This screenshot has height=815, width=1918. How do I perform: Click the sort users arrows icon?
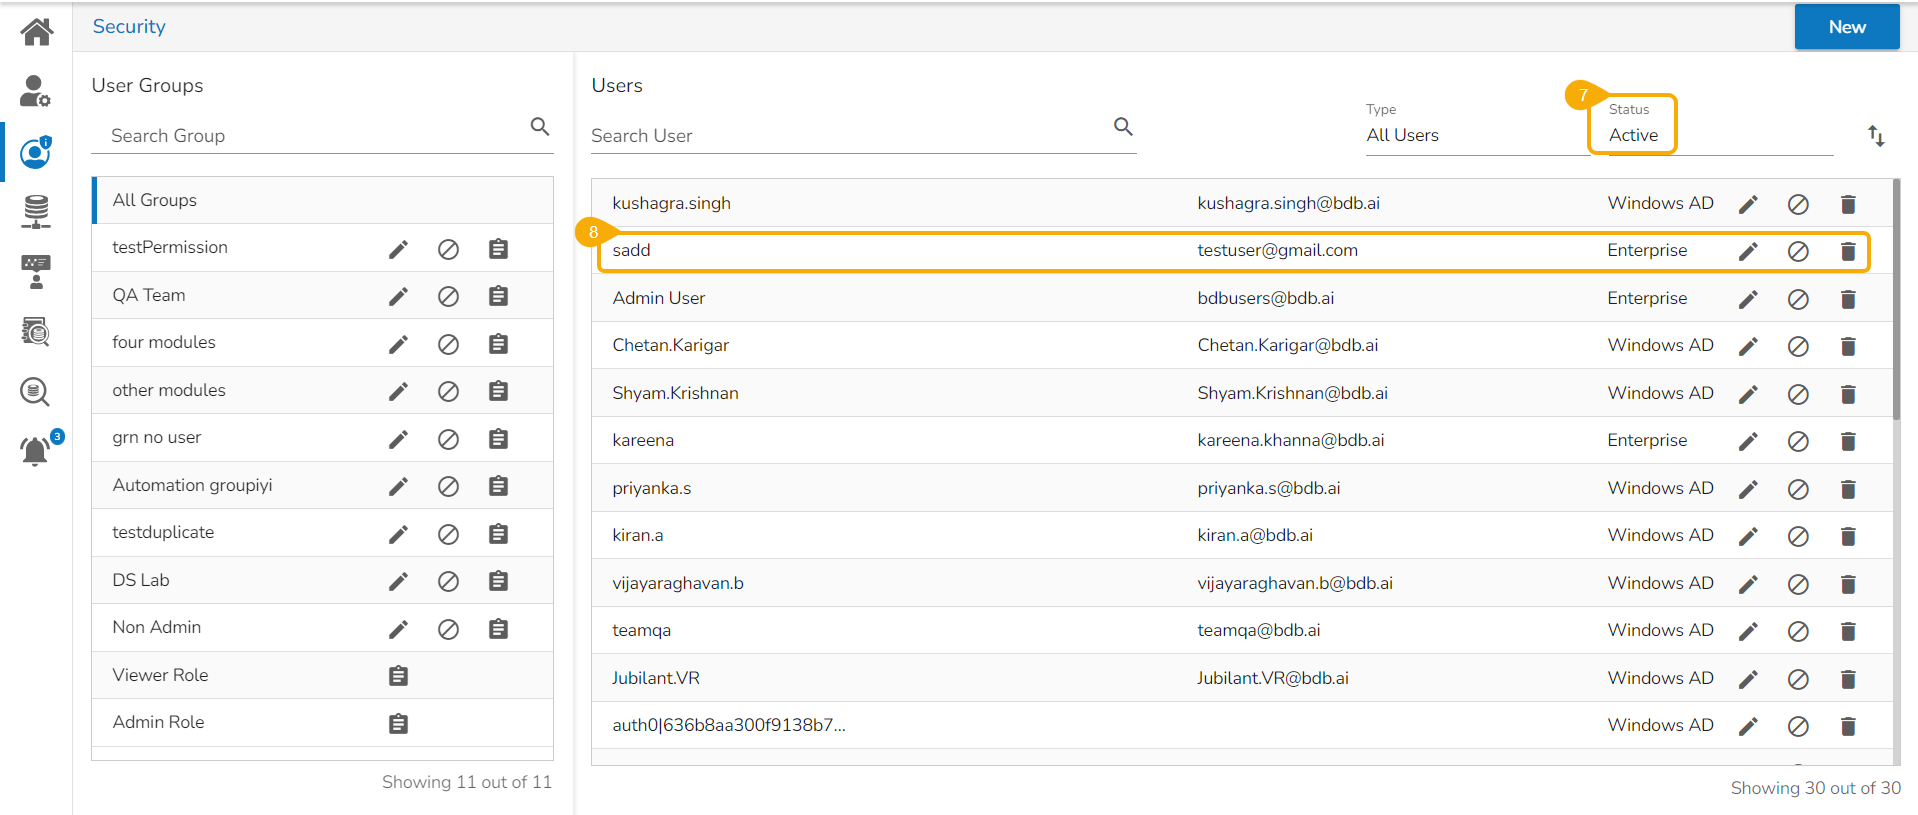tap(1876, 136)
